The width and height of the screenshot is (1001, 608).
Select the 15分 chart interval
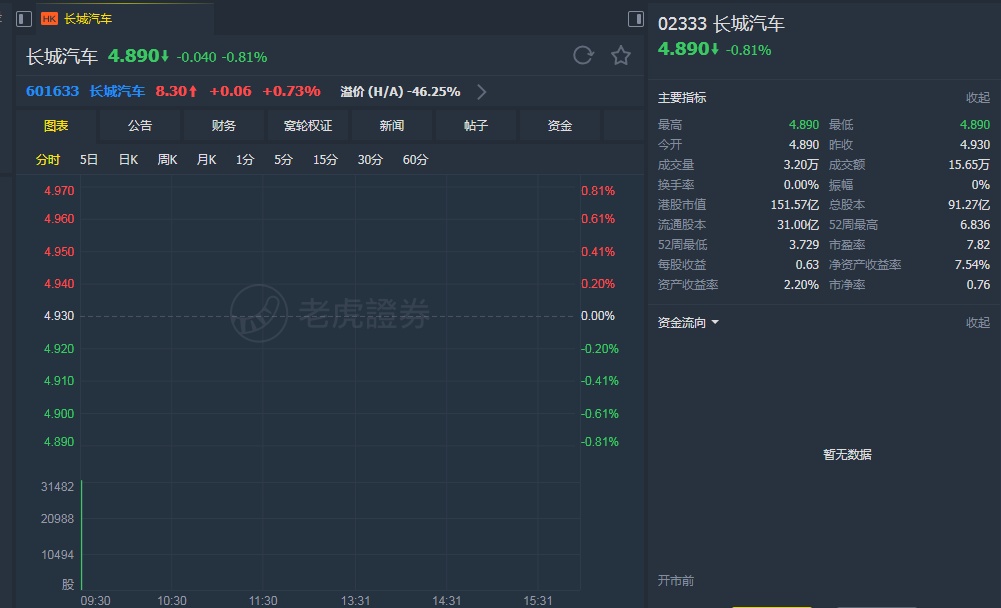pyautogui.click(x=325, y=160)
